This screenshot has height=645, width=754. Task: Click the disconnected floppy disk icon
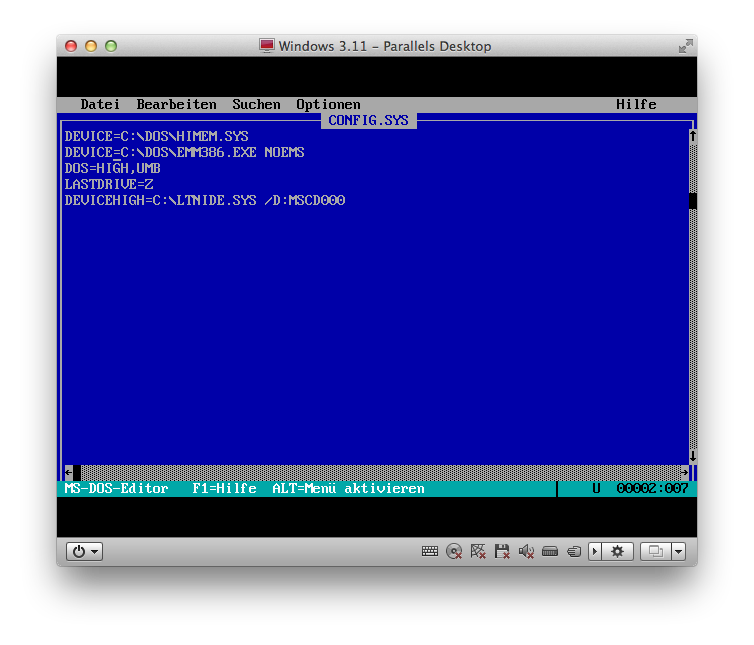click(502, 551)
